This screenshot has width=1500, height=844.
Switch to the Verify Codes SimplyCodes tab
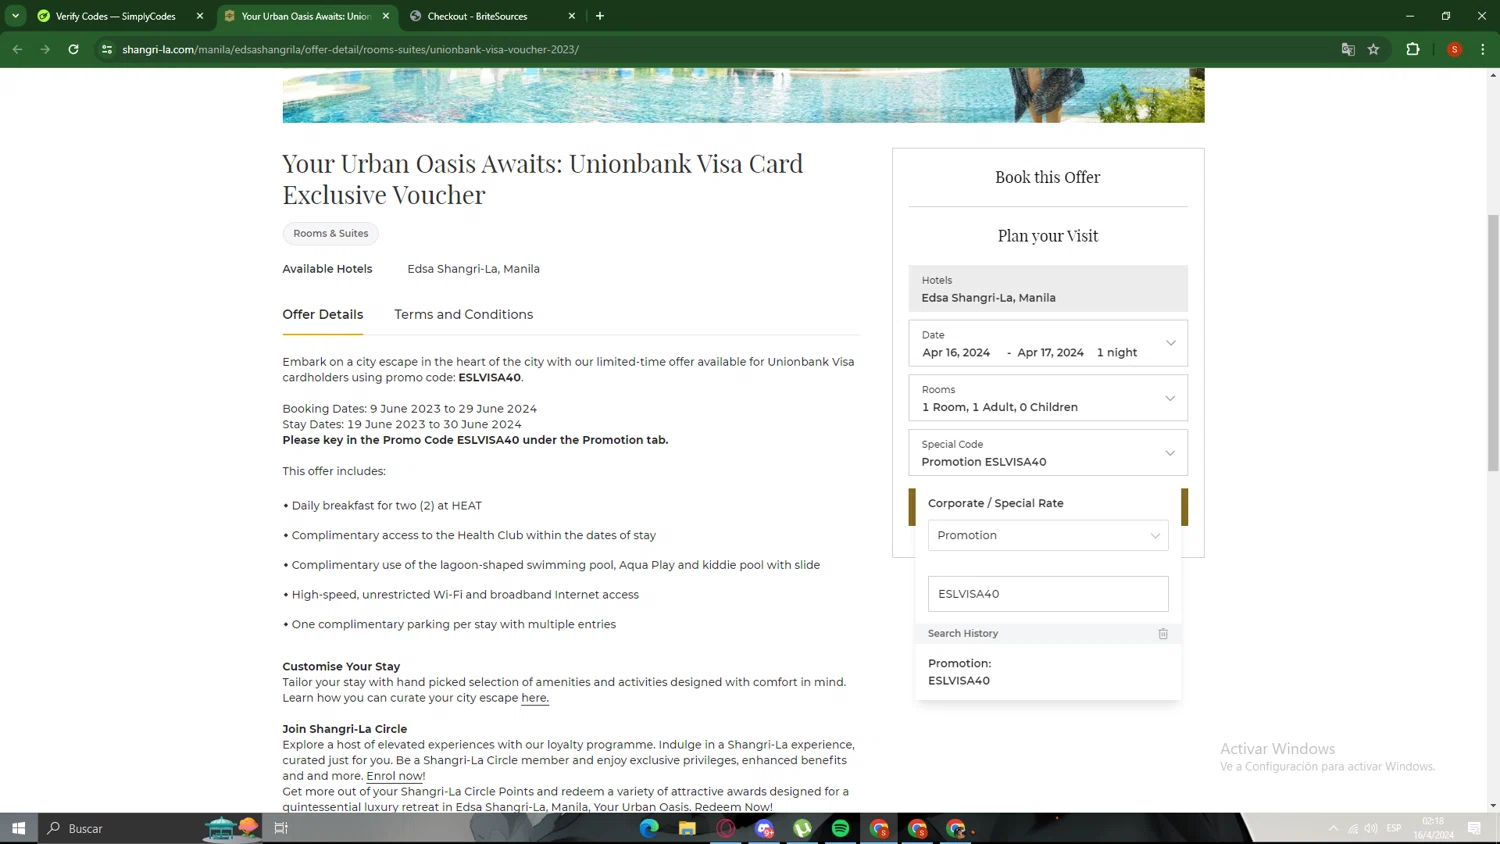115,16
